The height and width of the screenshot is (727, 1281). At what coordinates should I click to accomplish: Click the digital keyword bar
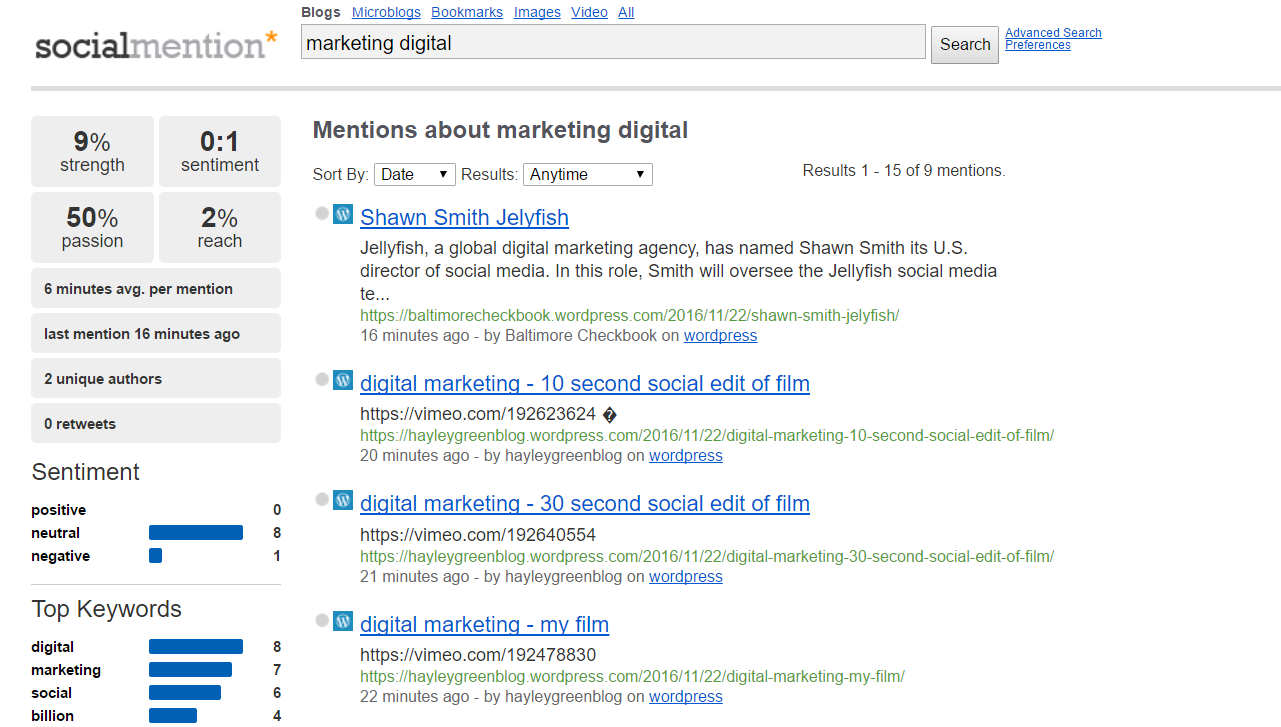[196, 647]
